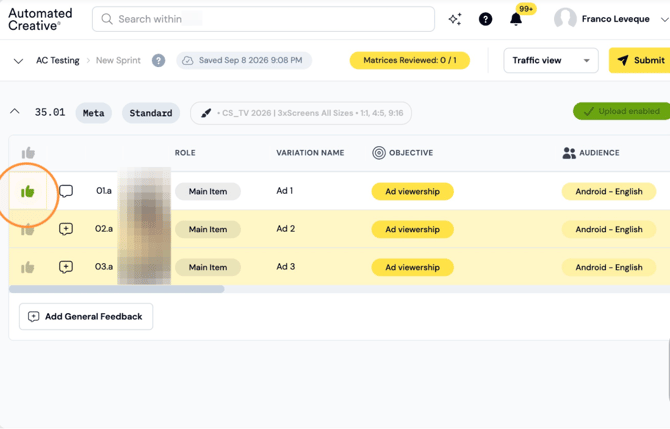Image resolution: width=670 pixels, height=429 pixels.
Task: Approve row 03.a with thumbs-up
Action: 28,267
